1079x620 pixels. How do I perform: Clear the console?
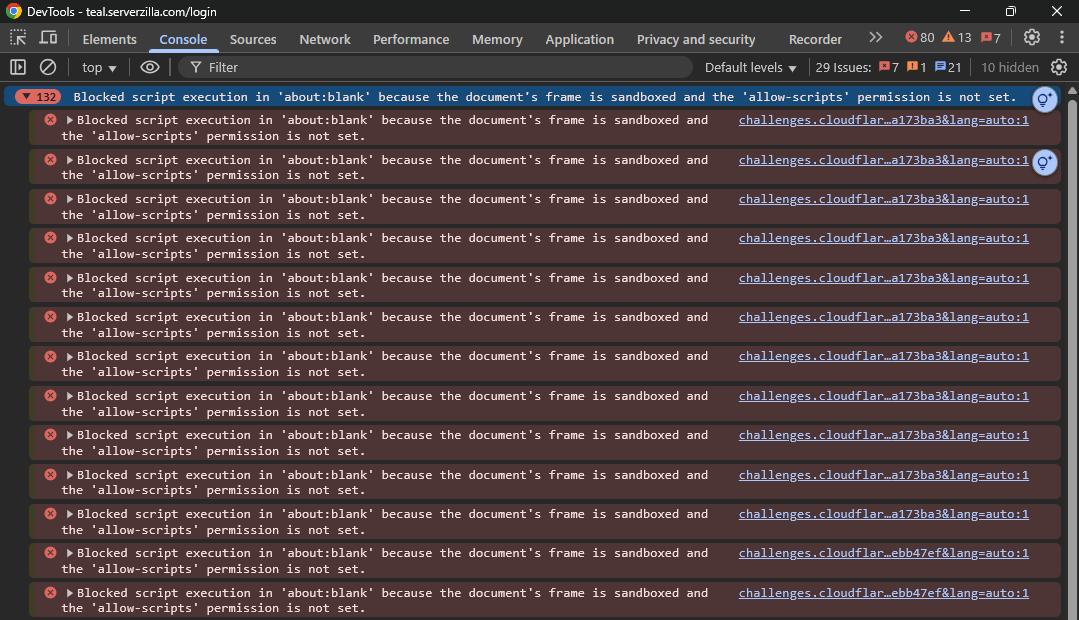[47, 67]
